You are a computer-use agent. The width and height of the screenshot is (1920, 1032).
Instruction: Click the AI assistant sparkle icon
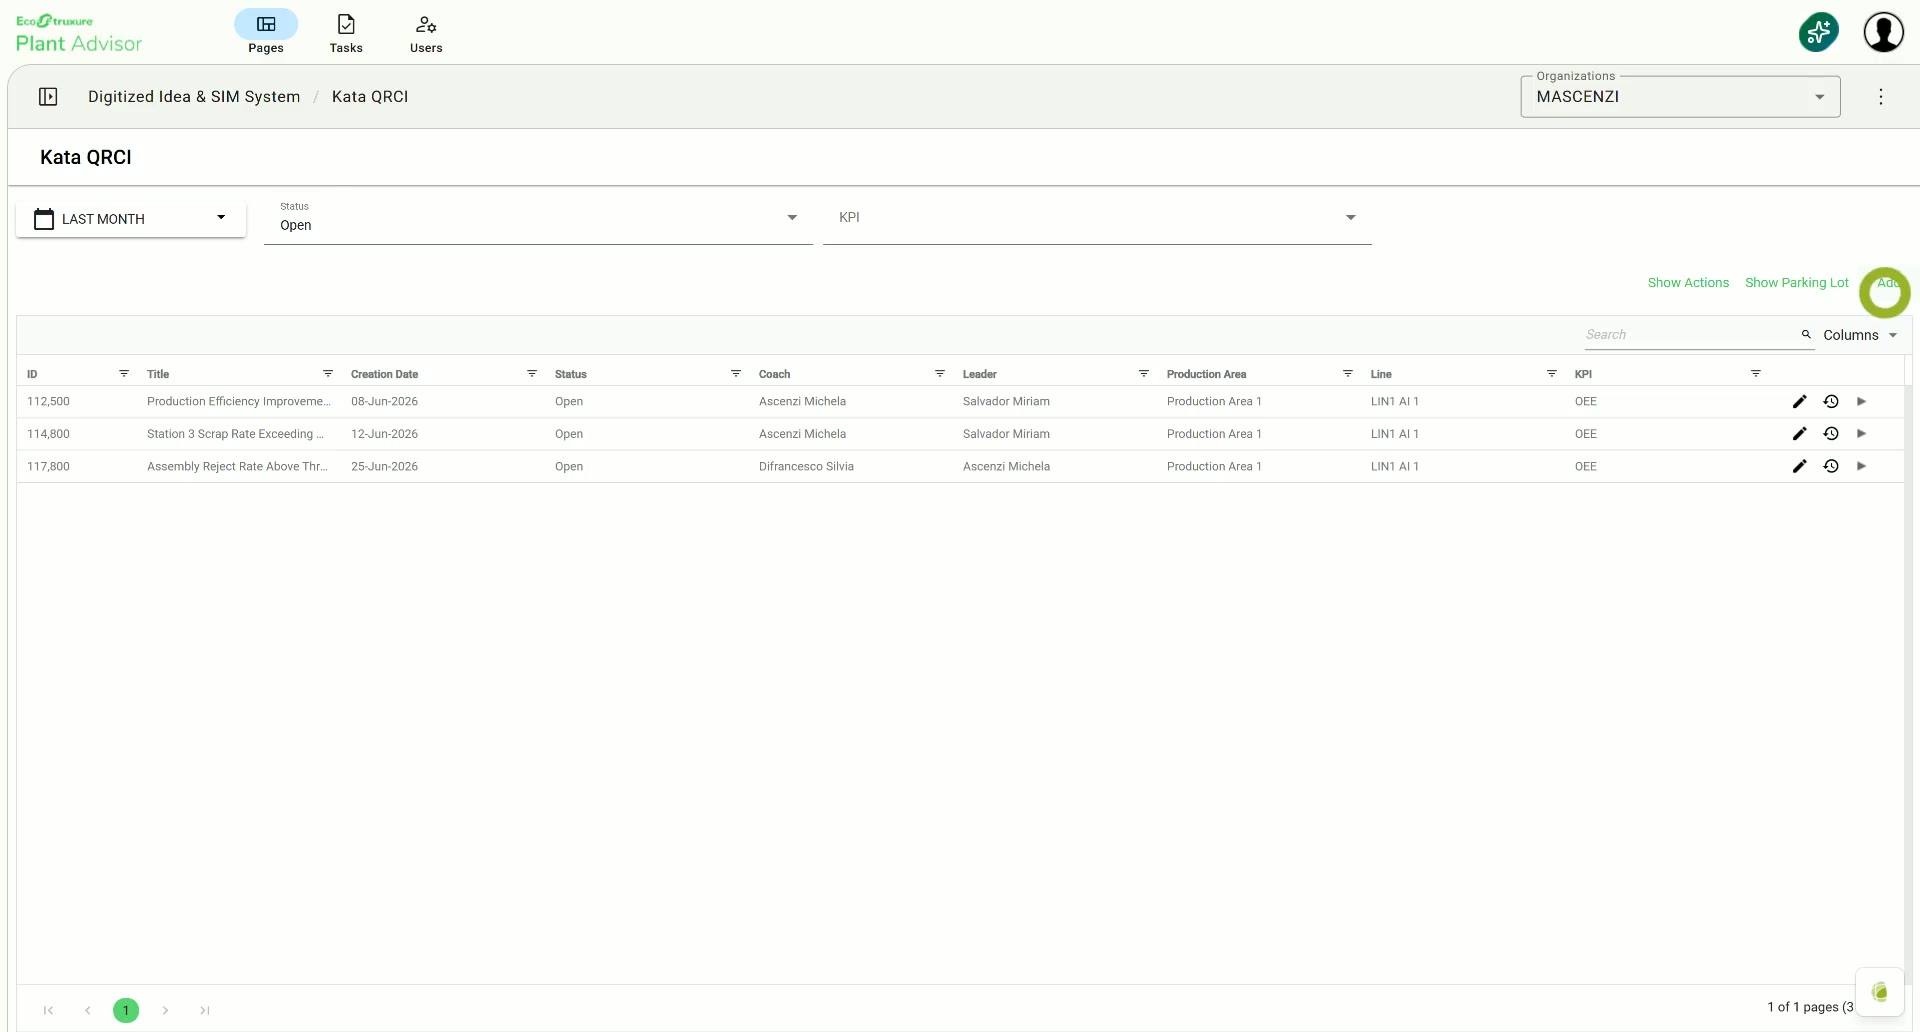[1818, 32]
